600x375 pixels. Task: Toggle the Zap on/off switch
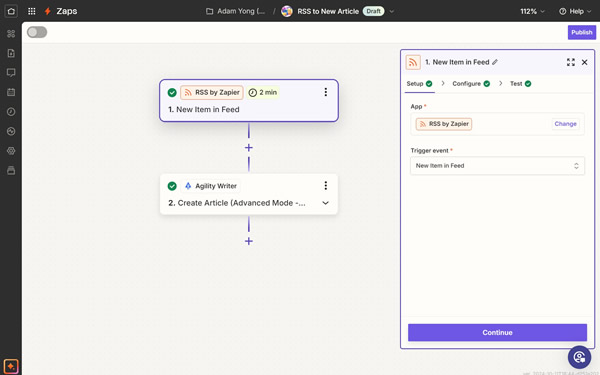[x=37, y=32]
